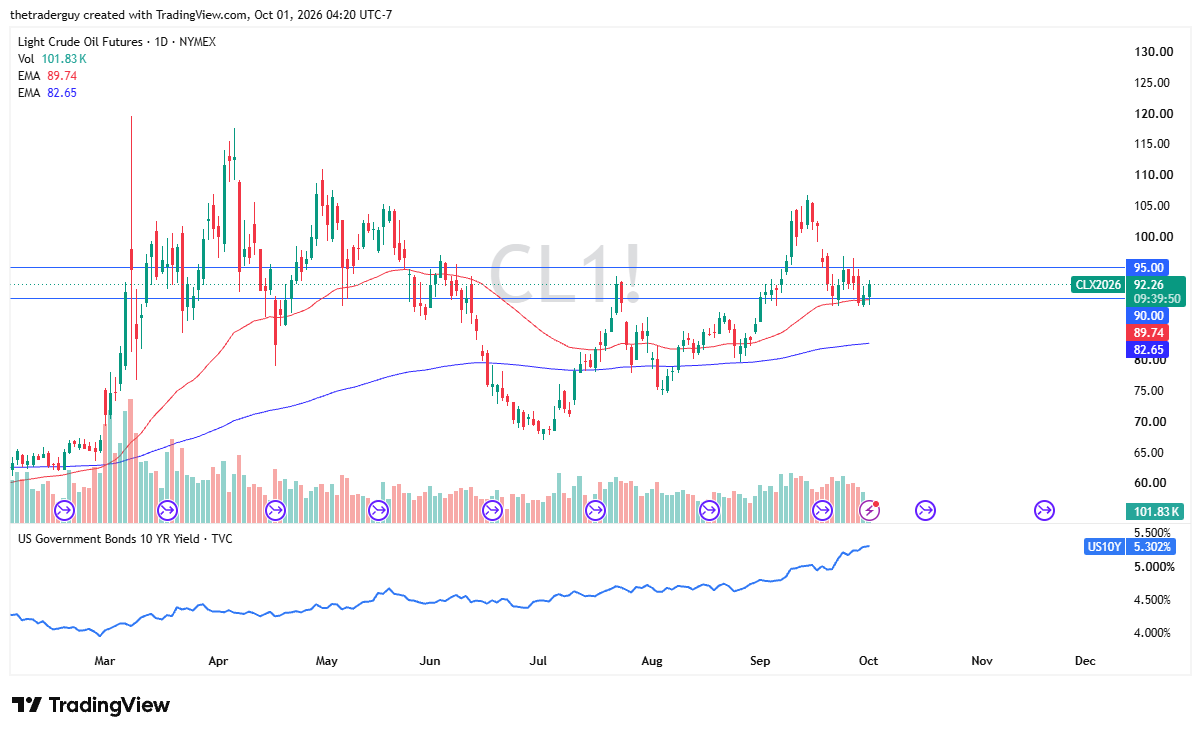The height and width of the screenshot is (735, 1201).
Task: Open the Light Crude Oil Futures symbol title
Action: pyautogui.click(x=117, y=42)
